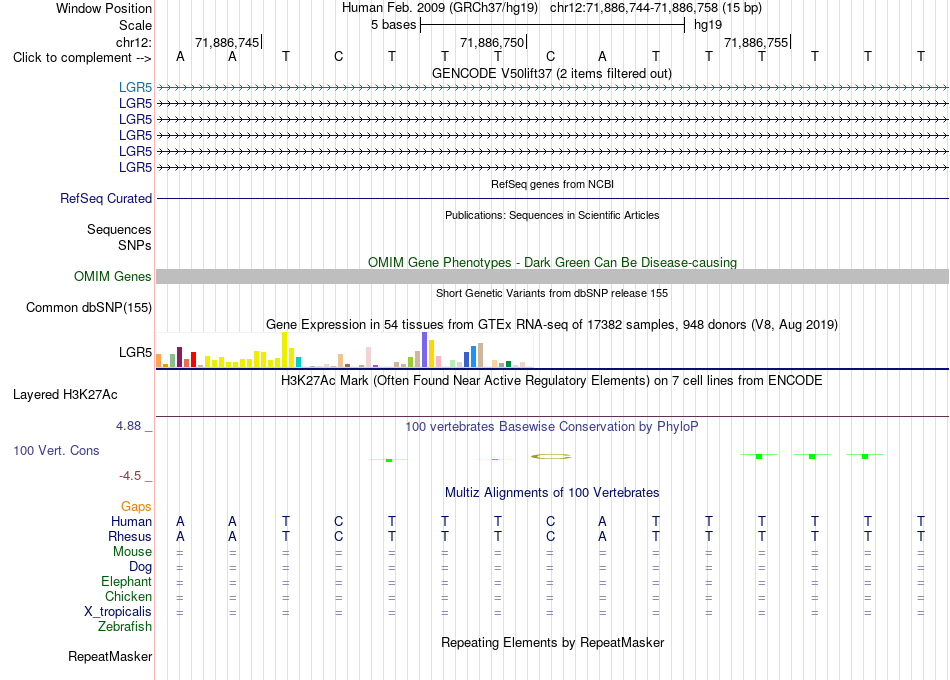This screenshot has height=680, width=950.
Task: Click the 'chr12:71,886,744-71,886,758 (15 bp)' position text
Action: click(x=656, y=8)
